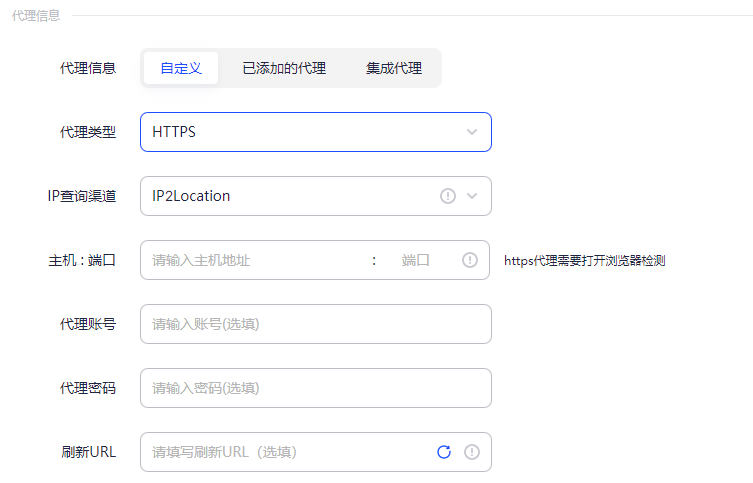The height and width of the screenshot is (483, 753).
Task: Click the gray 代理信息 section heading
Action: (36, 16)
